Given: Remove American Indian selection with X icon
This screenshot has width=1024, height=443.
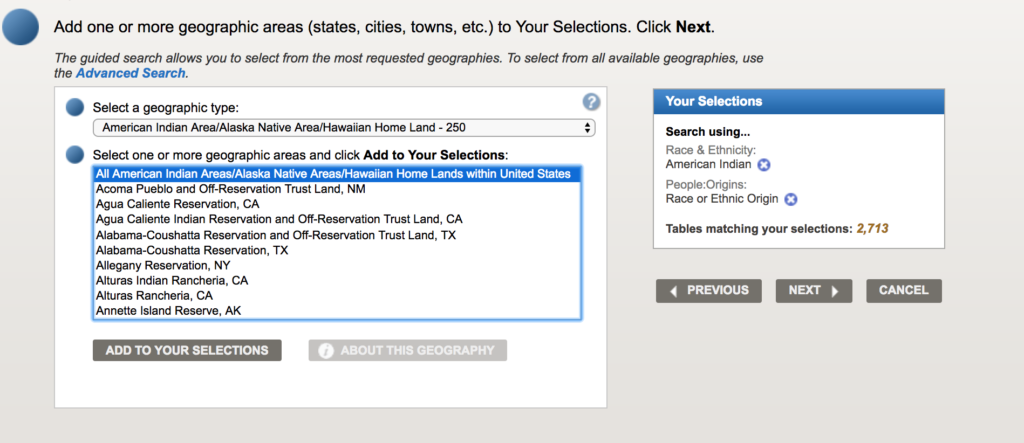Looking at the screenshot, I should click(764, 165).
